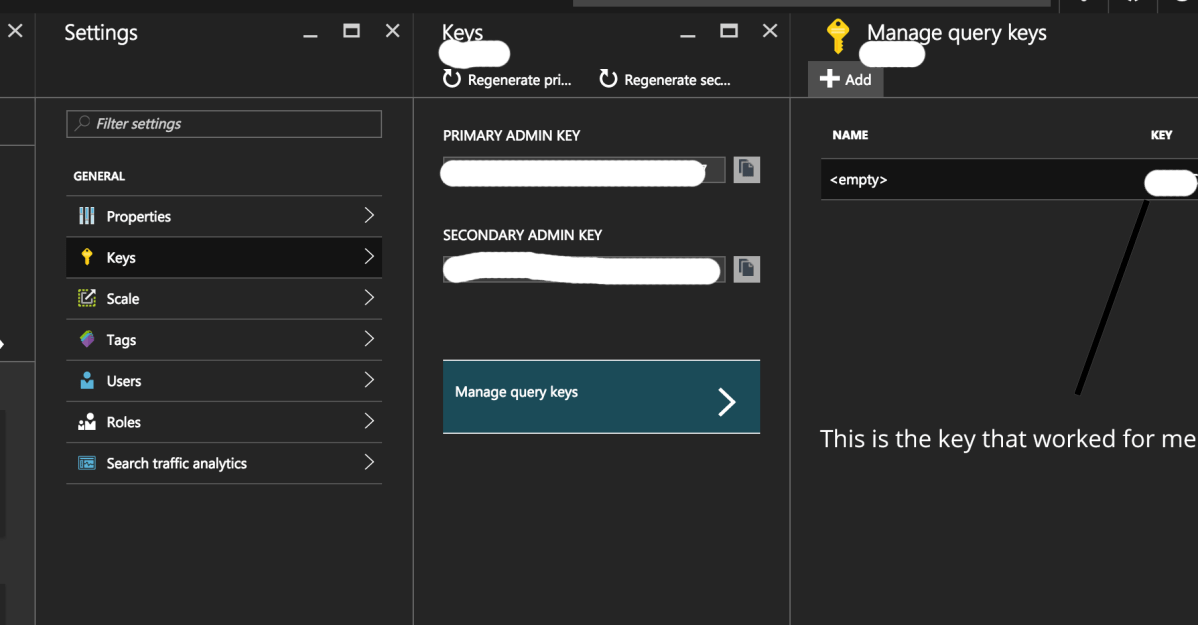Expand the Search traffic analytics chevron
The height and width of the screenshot is (625, 1198).
(369, 463)
